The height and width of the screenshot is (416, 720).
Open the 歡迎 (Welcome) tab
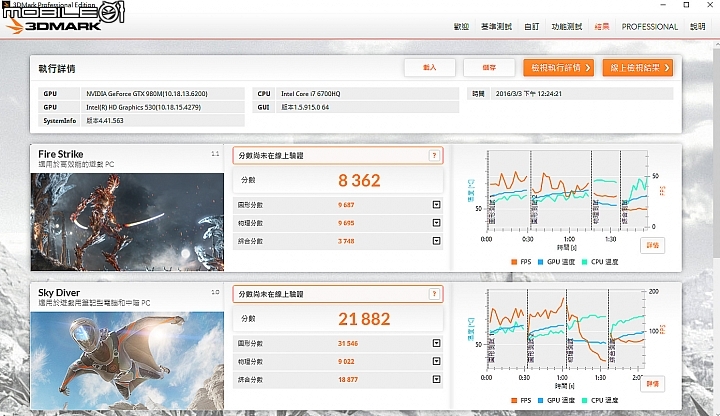pyautogui.click(x=461, y=27)
